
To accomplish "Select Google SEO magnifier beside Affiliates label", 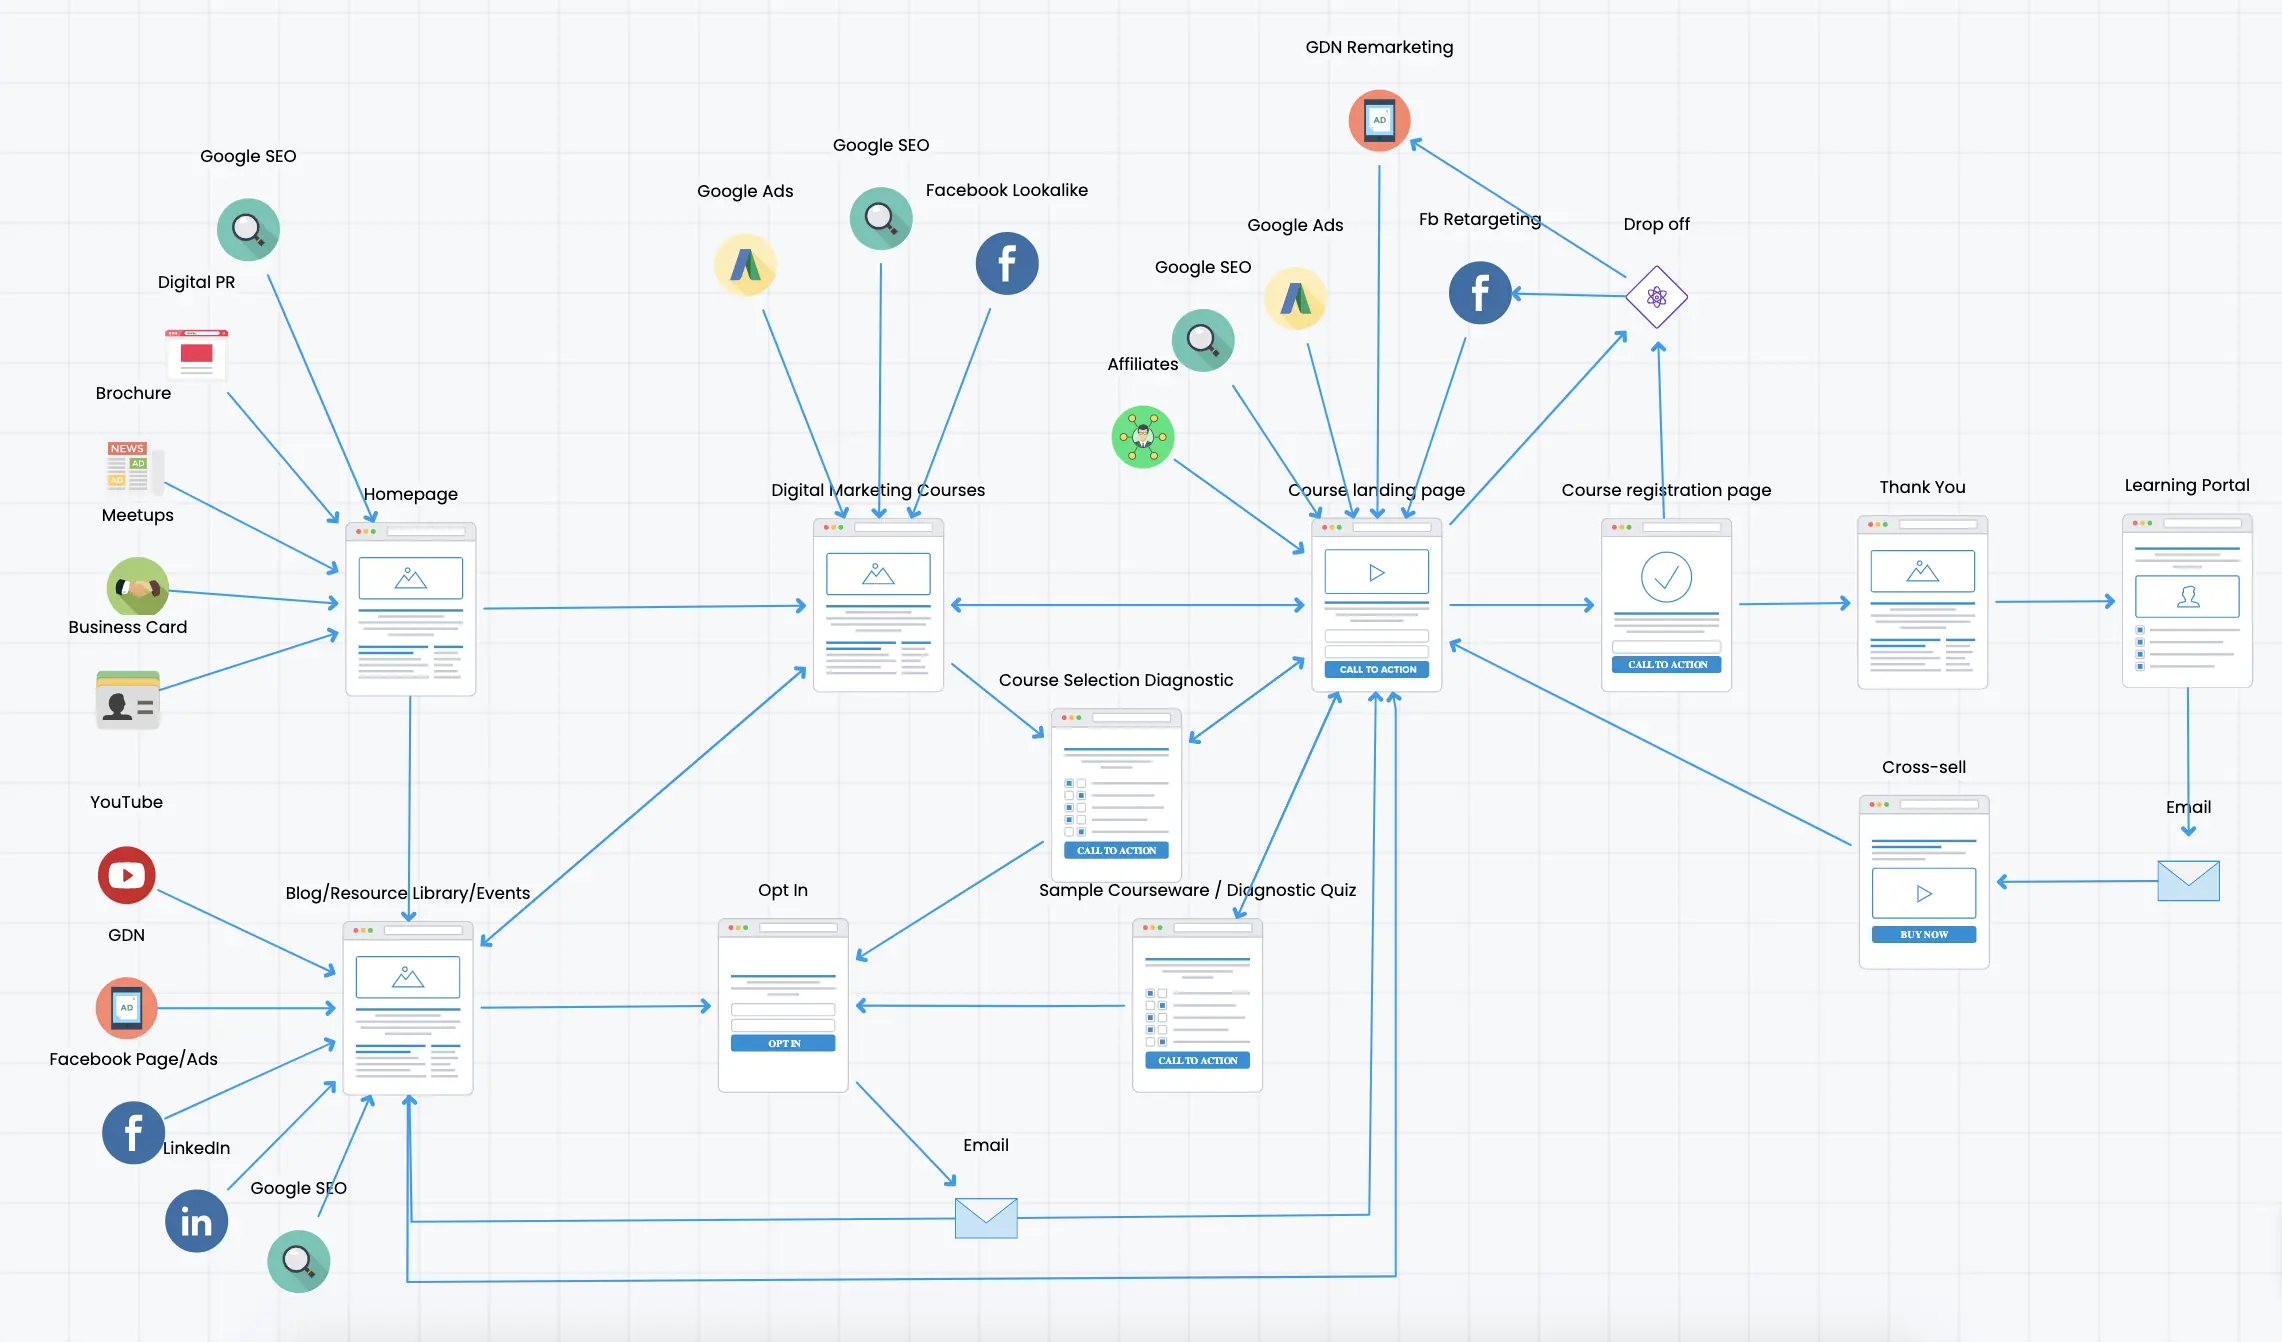I will pyautogui.click(x=1203, y=340).
